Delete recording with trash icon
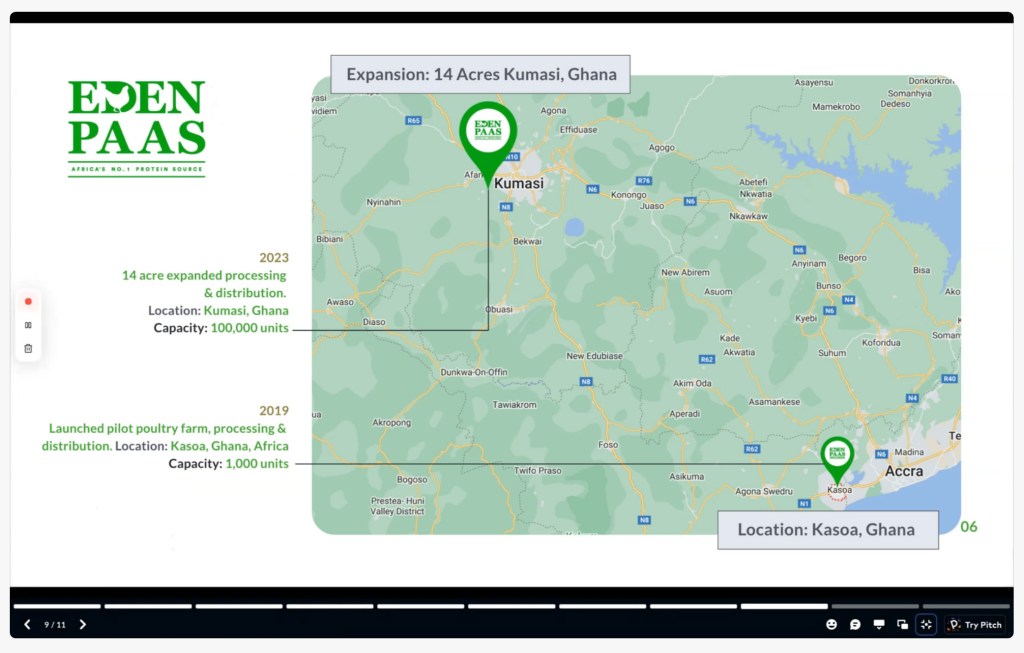The height and width of the screenshot is (653, 1024). [28, 348]
